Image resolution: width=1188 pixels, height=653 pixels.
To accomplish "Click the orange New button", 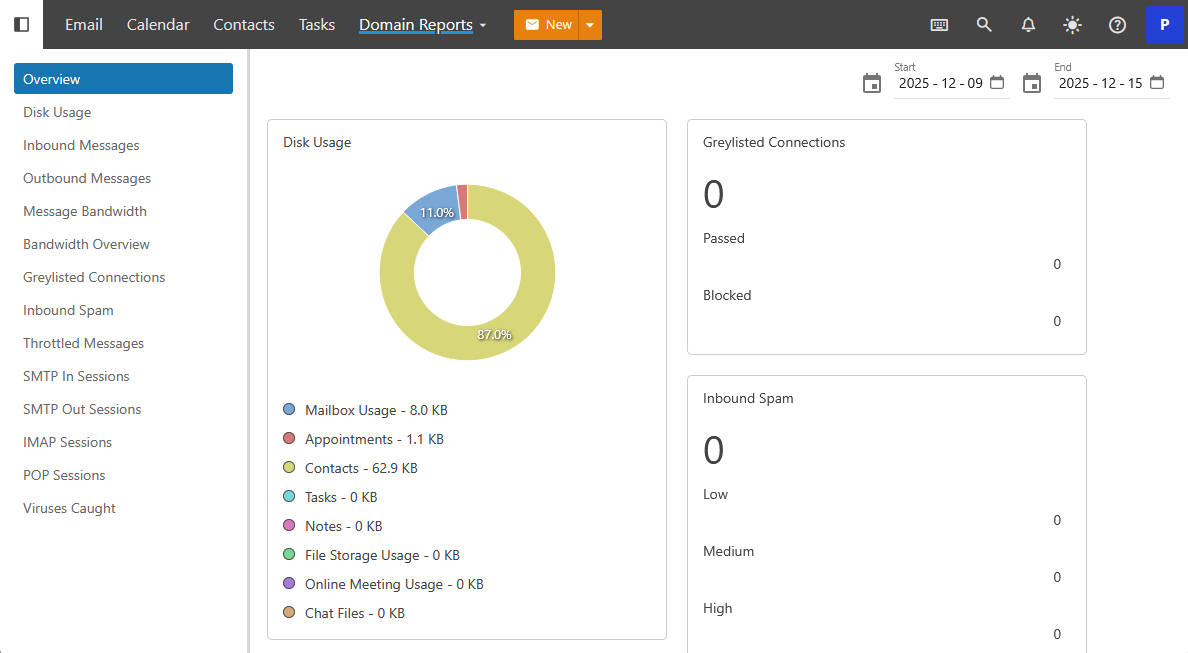I will pyautogui.click(x=547, y=25).
